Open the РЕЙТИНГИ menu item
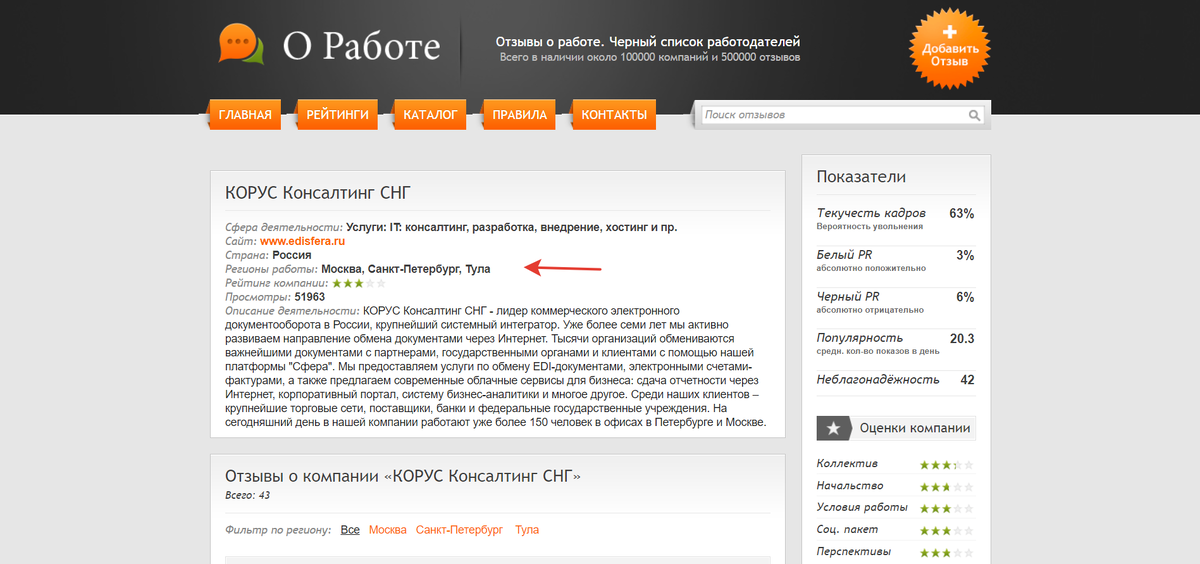 click(x=337, y=115)
